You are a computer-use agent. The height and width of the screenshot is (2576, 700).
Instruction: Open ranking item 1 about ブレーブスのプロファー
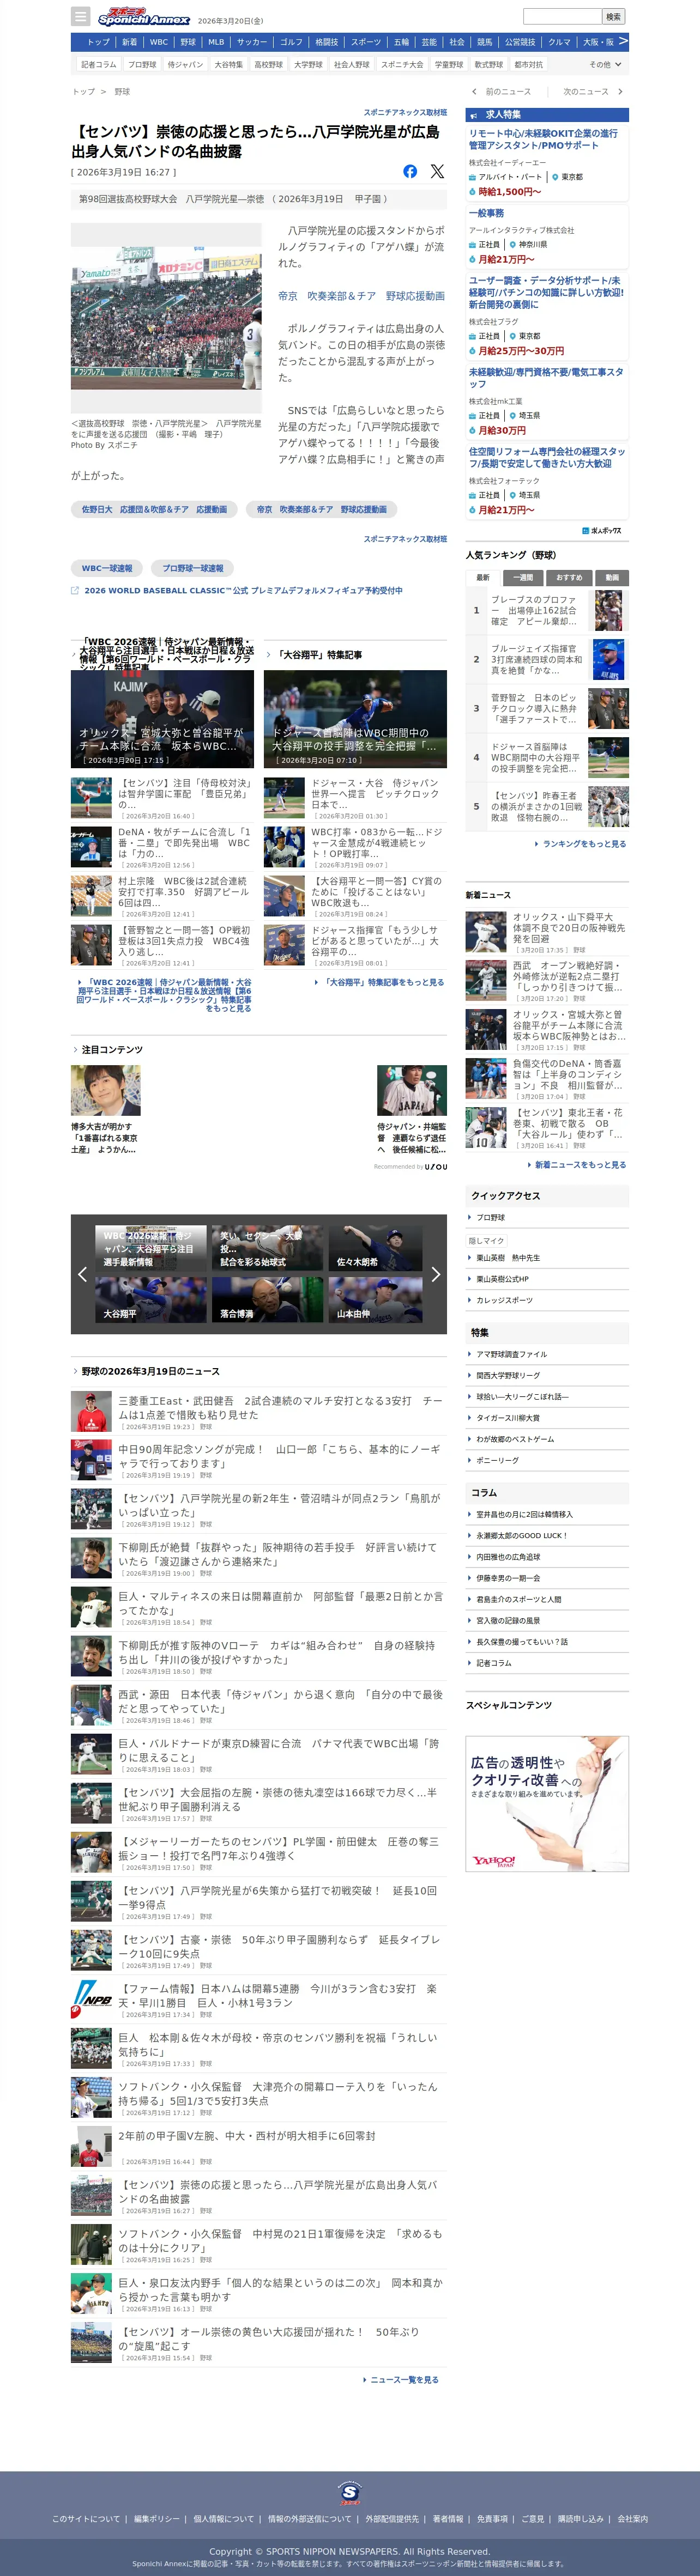tap(547, 610)
